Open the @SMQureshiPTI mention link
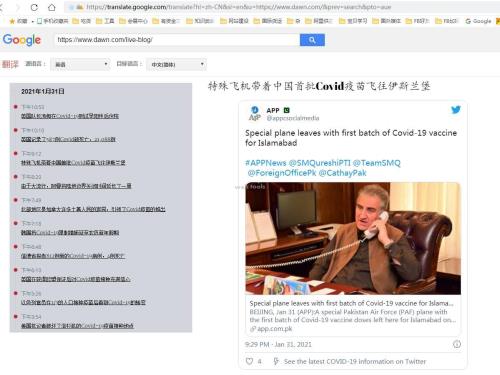Image resolution: width=500 pixels, height=375 pixels. coord(319,163)
